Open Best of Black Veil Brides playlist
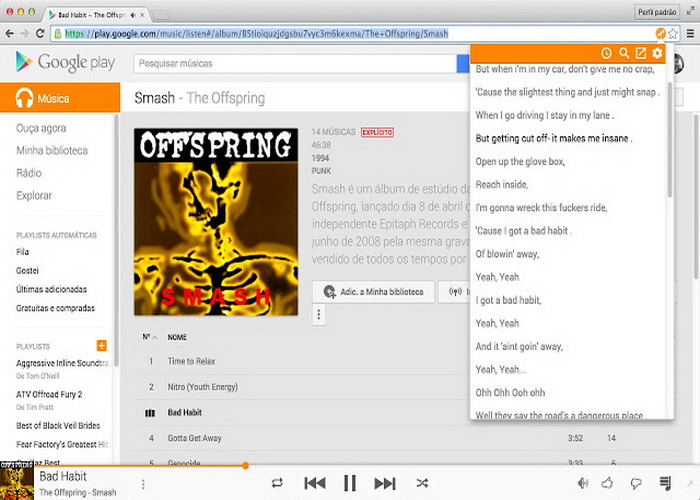 coord(58,425)
